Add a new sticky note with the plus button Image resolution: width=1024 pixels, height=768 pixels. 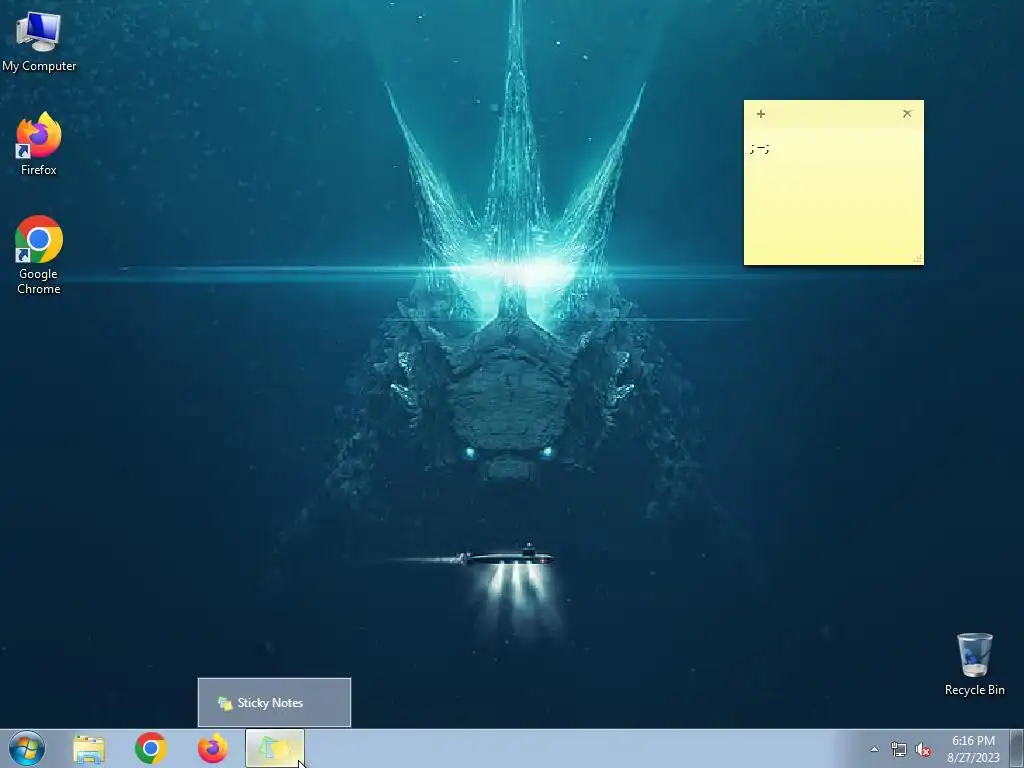click(761, 114)
